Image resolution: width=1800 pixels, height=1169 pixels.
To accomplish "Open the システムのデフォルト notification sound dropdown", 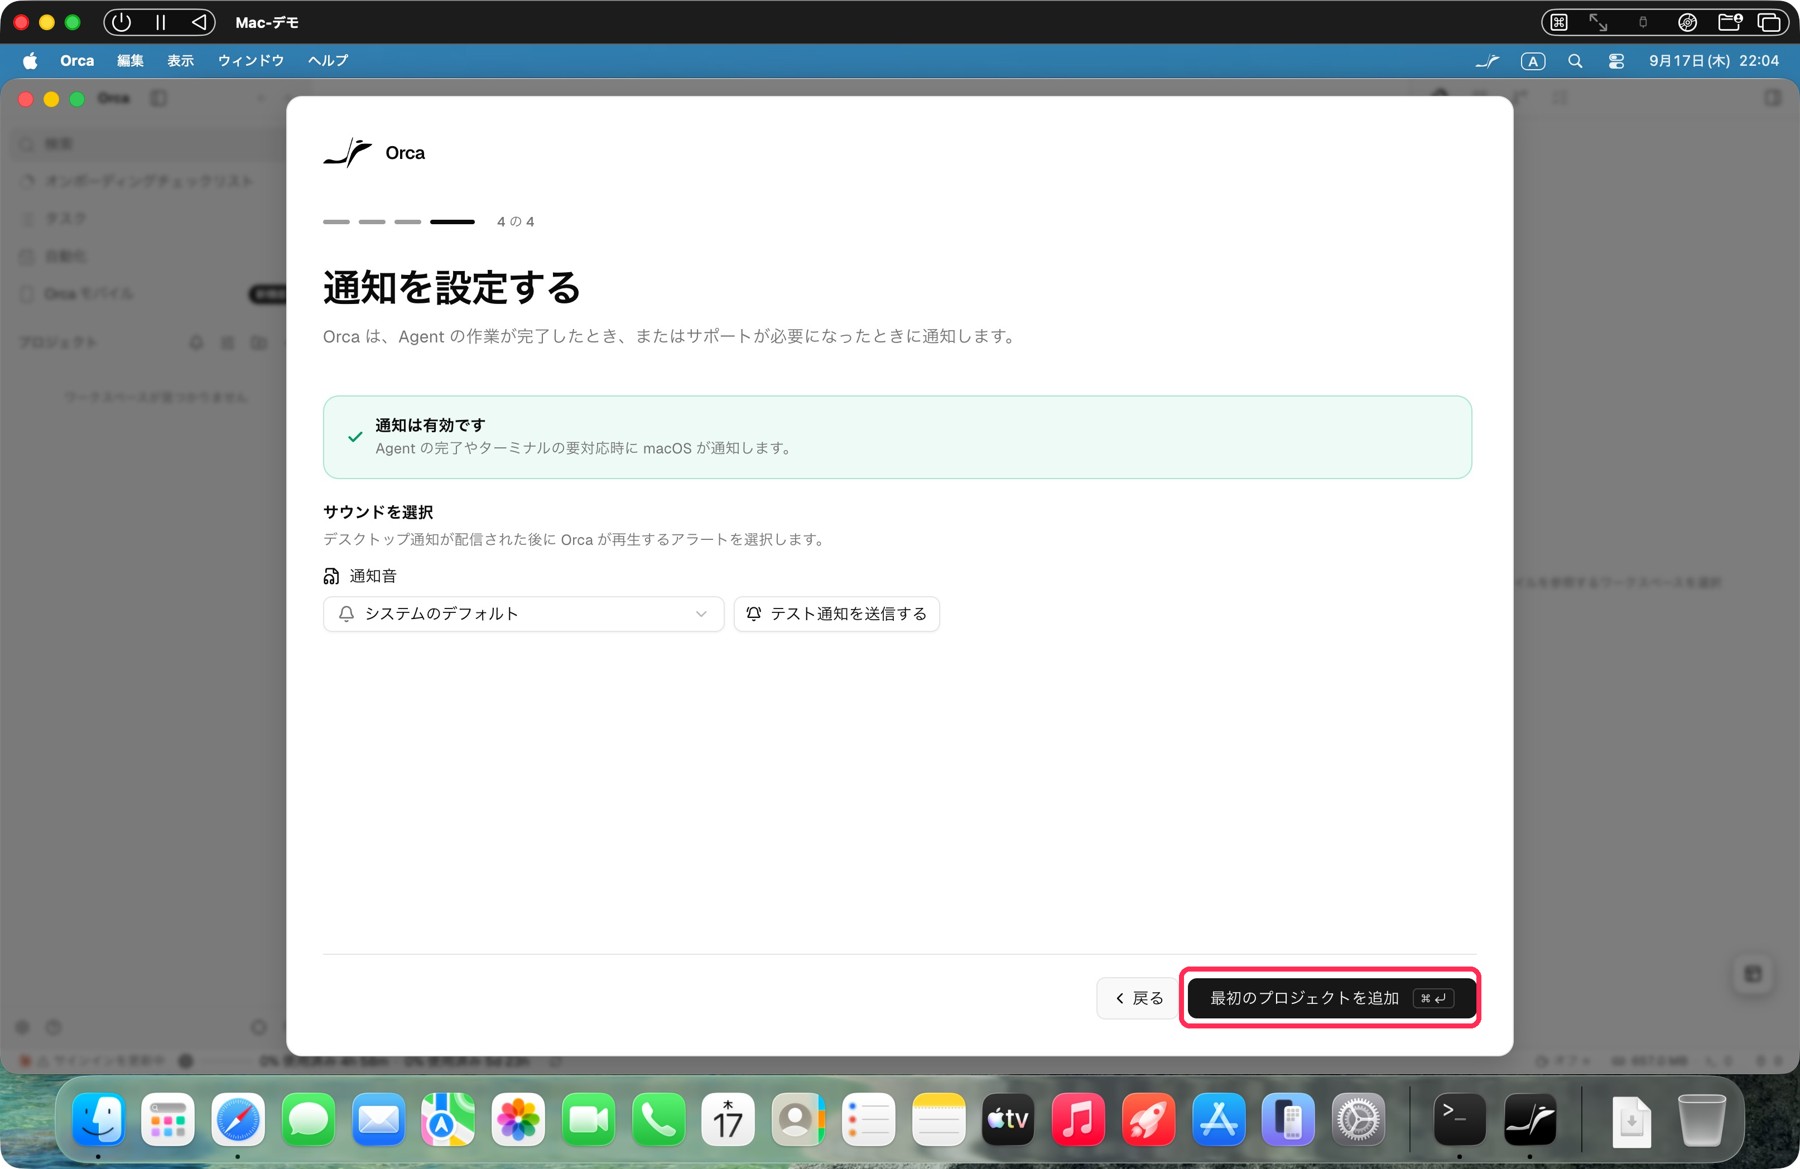I will pos(523,614).
